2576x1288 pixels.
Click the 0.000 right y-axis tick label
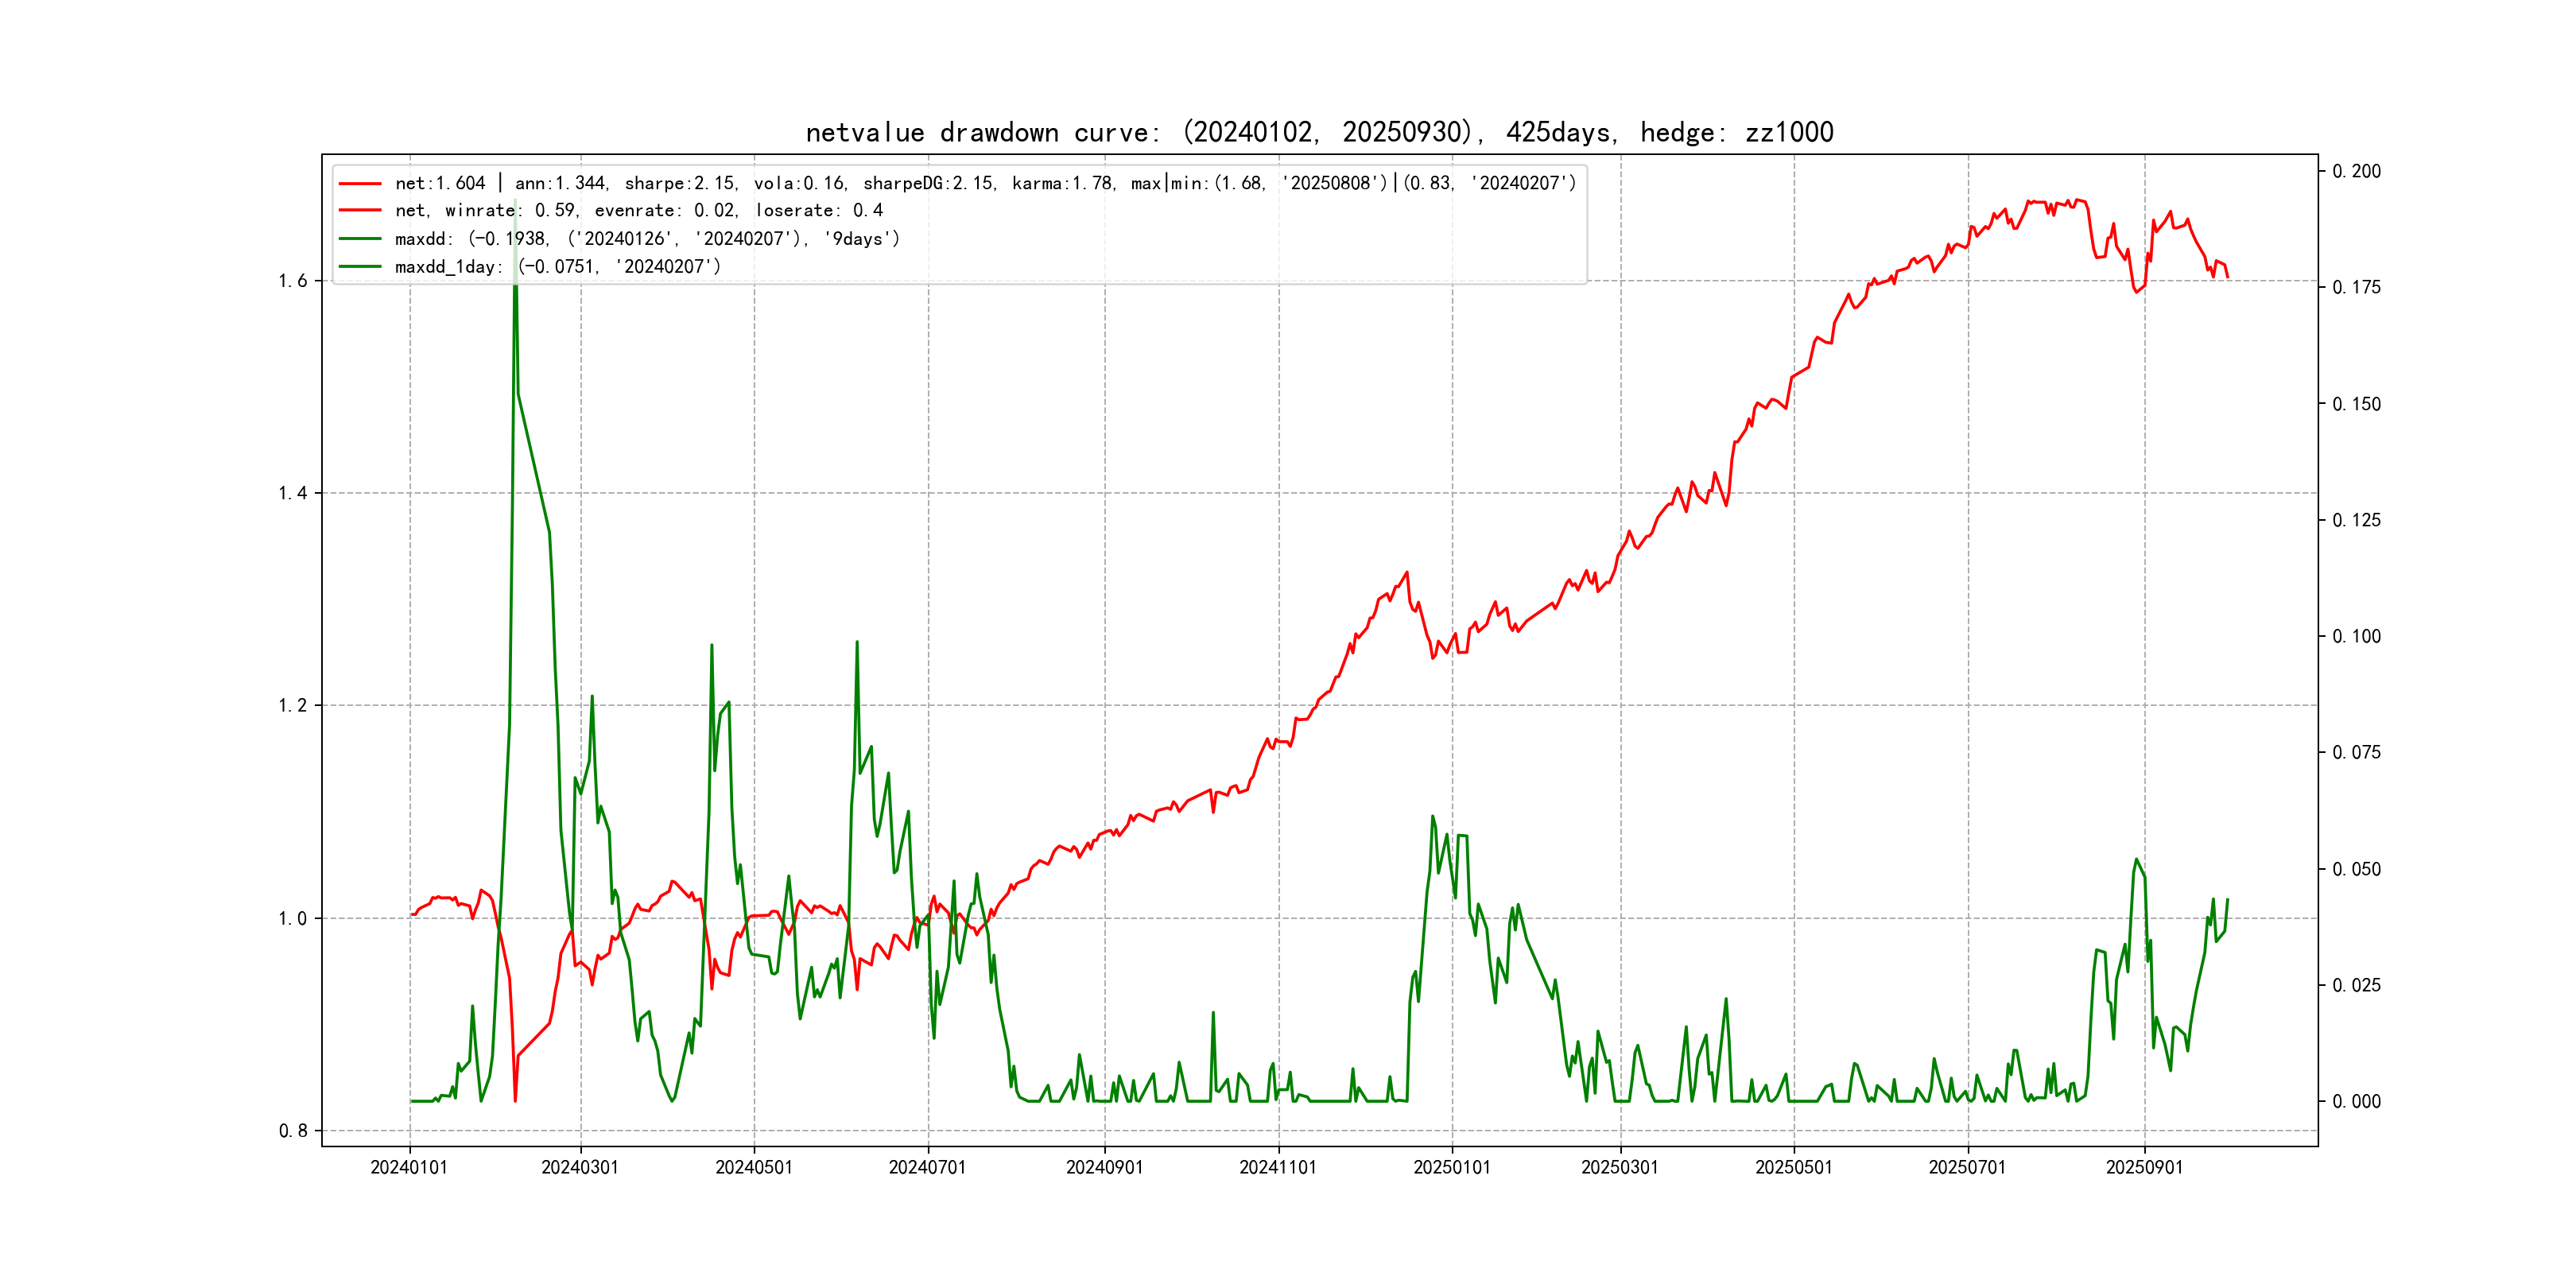coord(2356,1102)
